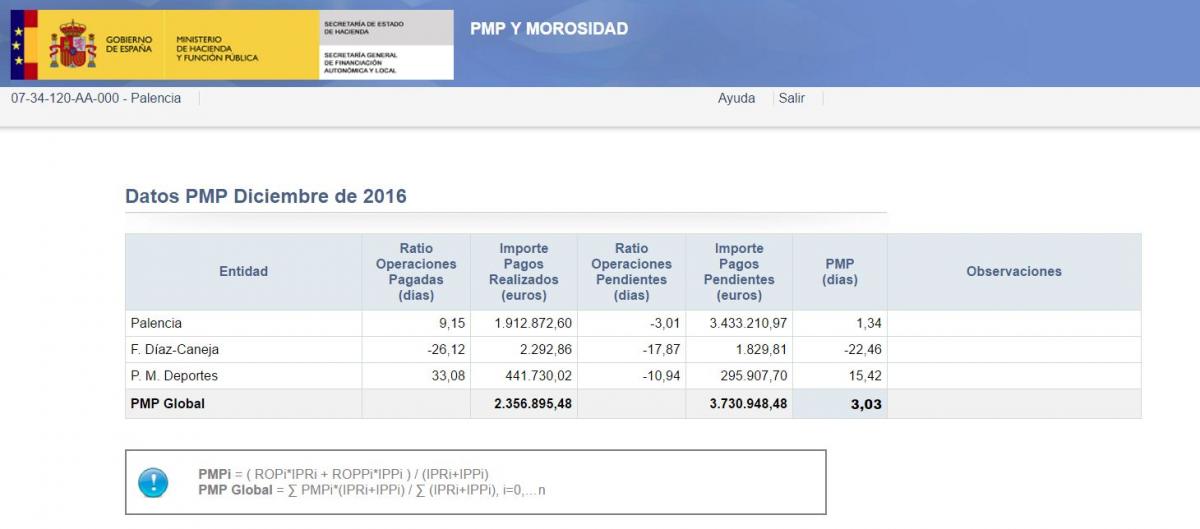Click the Importe Pagos Realizados column header
This screenshot has width=1200, height=529.
click(x=524, y=271)
